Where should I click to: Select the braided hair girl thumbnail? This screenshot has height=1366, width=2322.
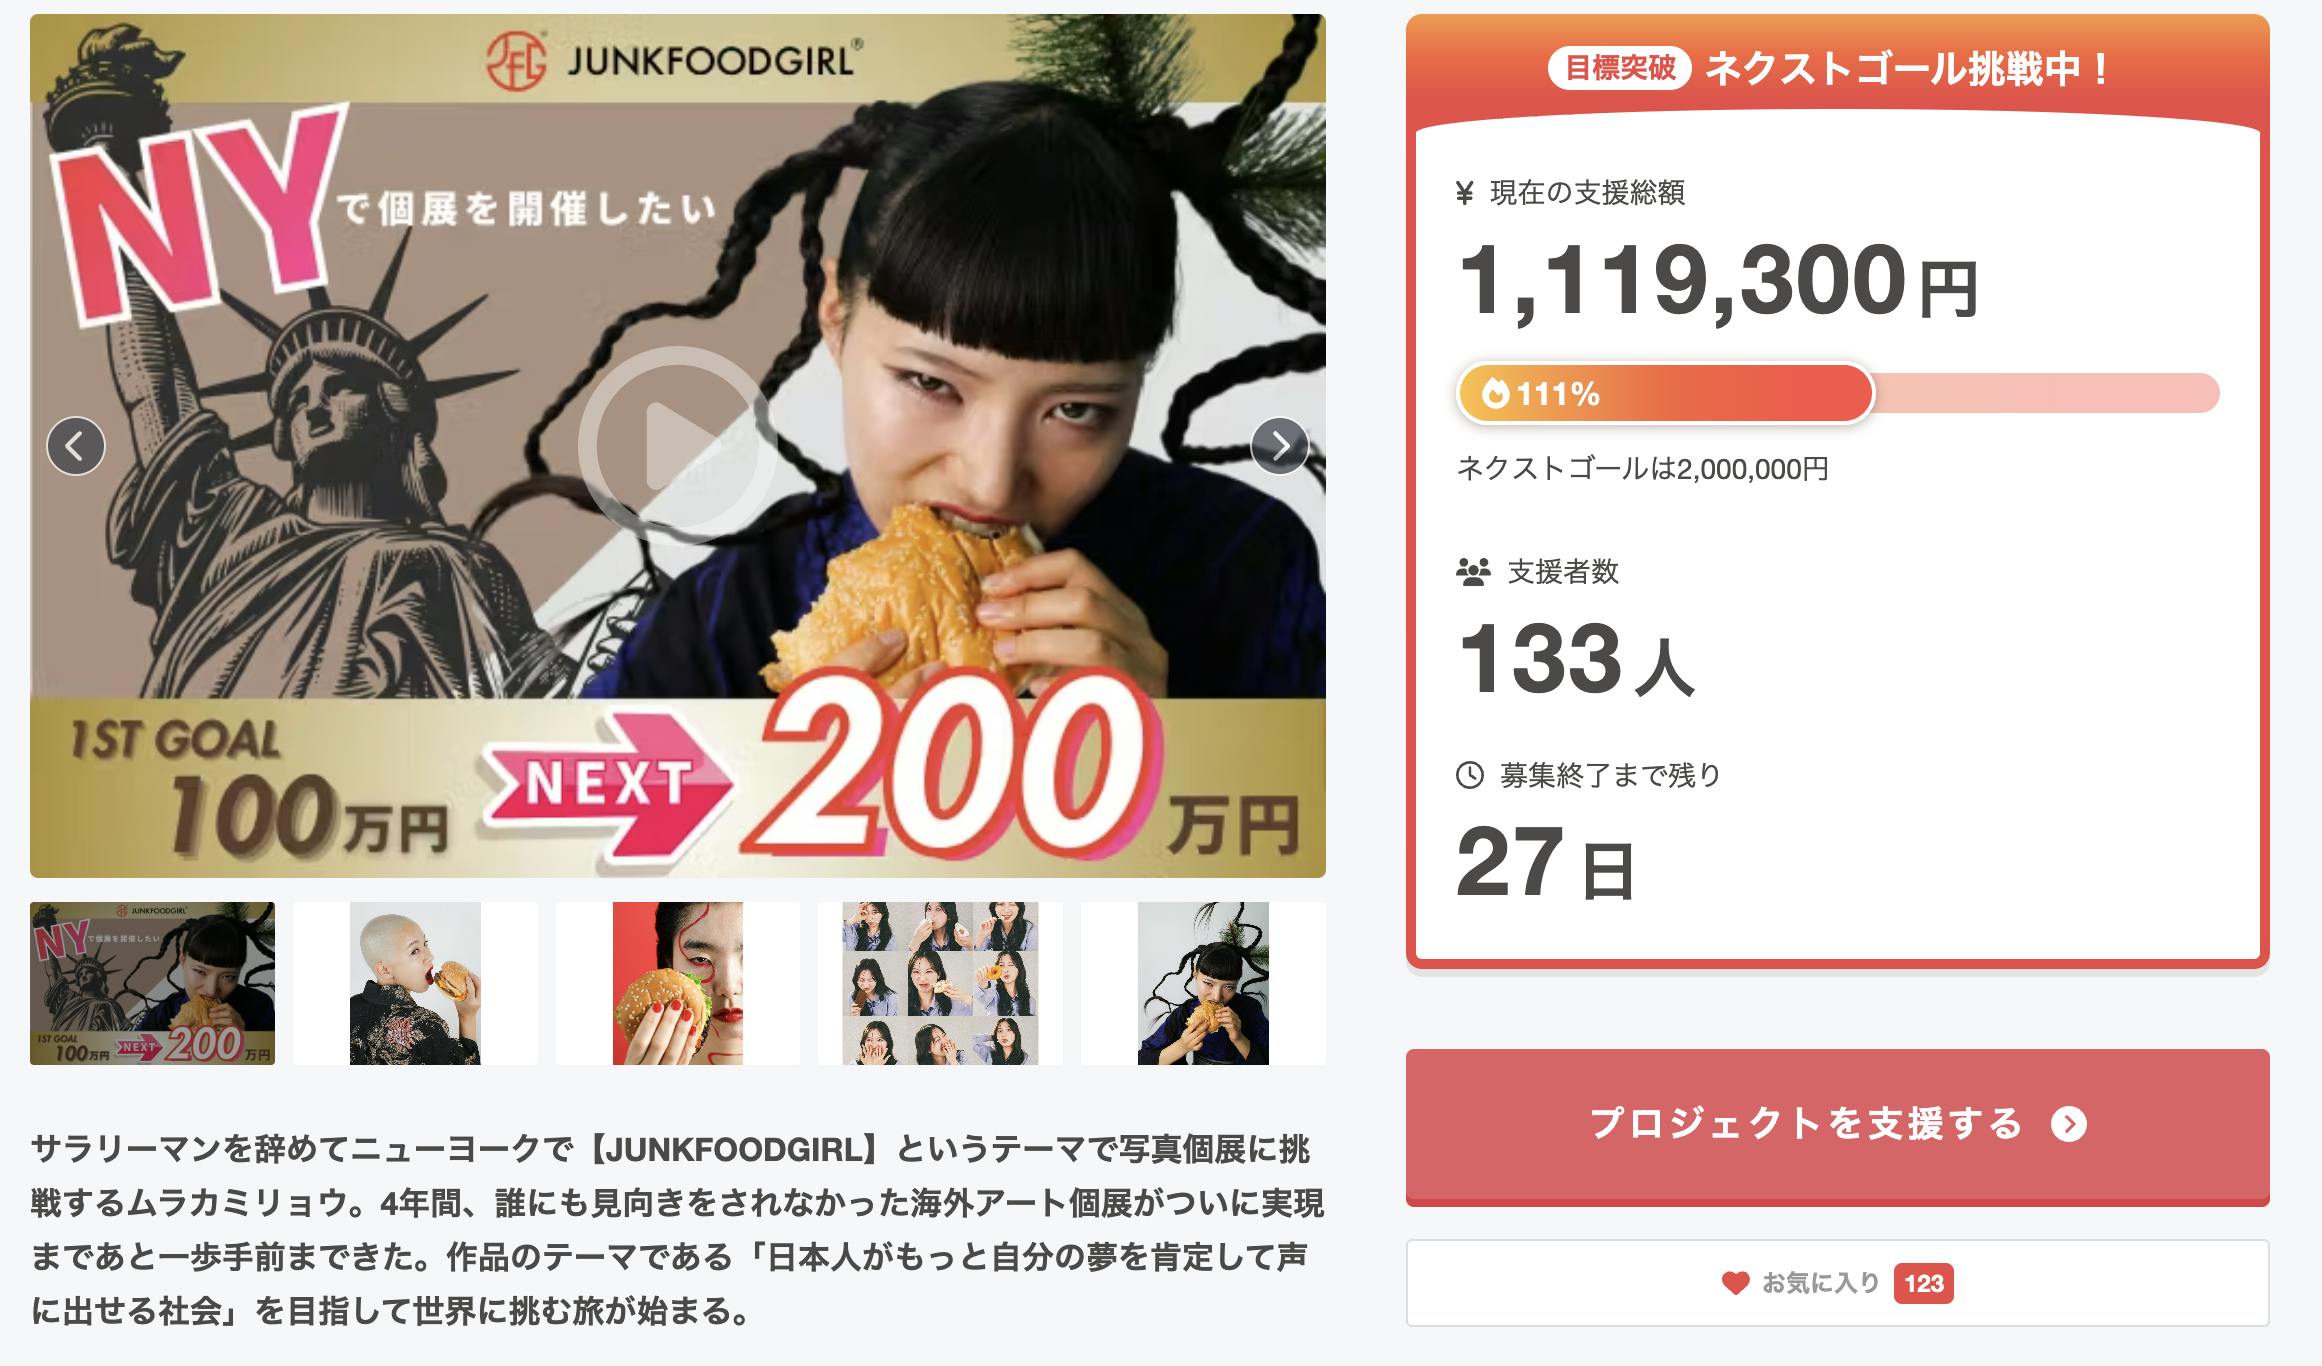[x=1203, y=983]
